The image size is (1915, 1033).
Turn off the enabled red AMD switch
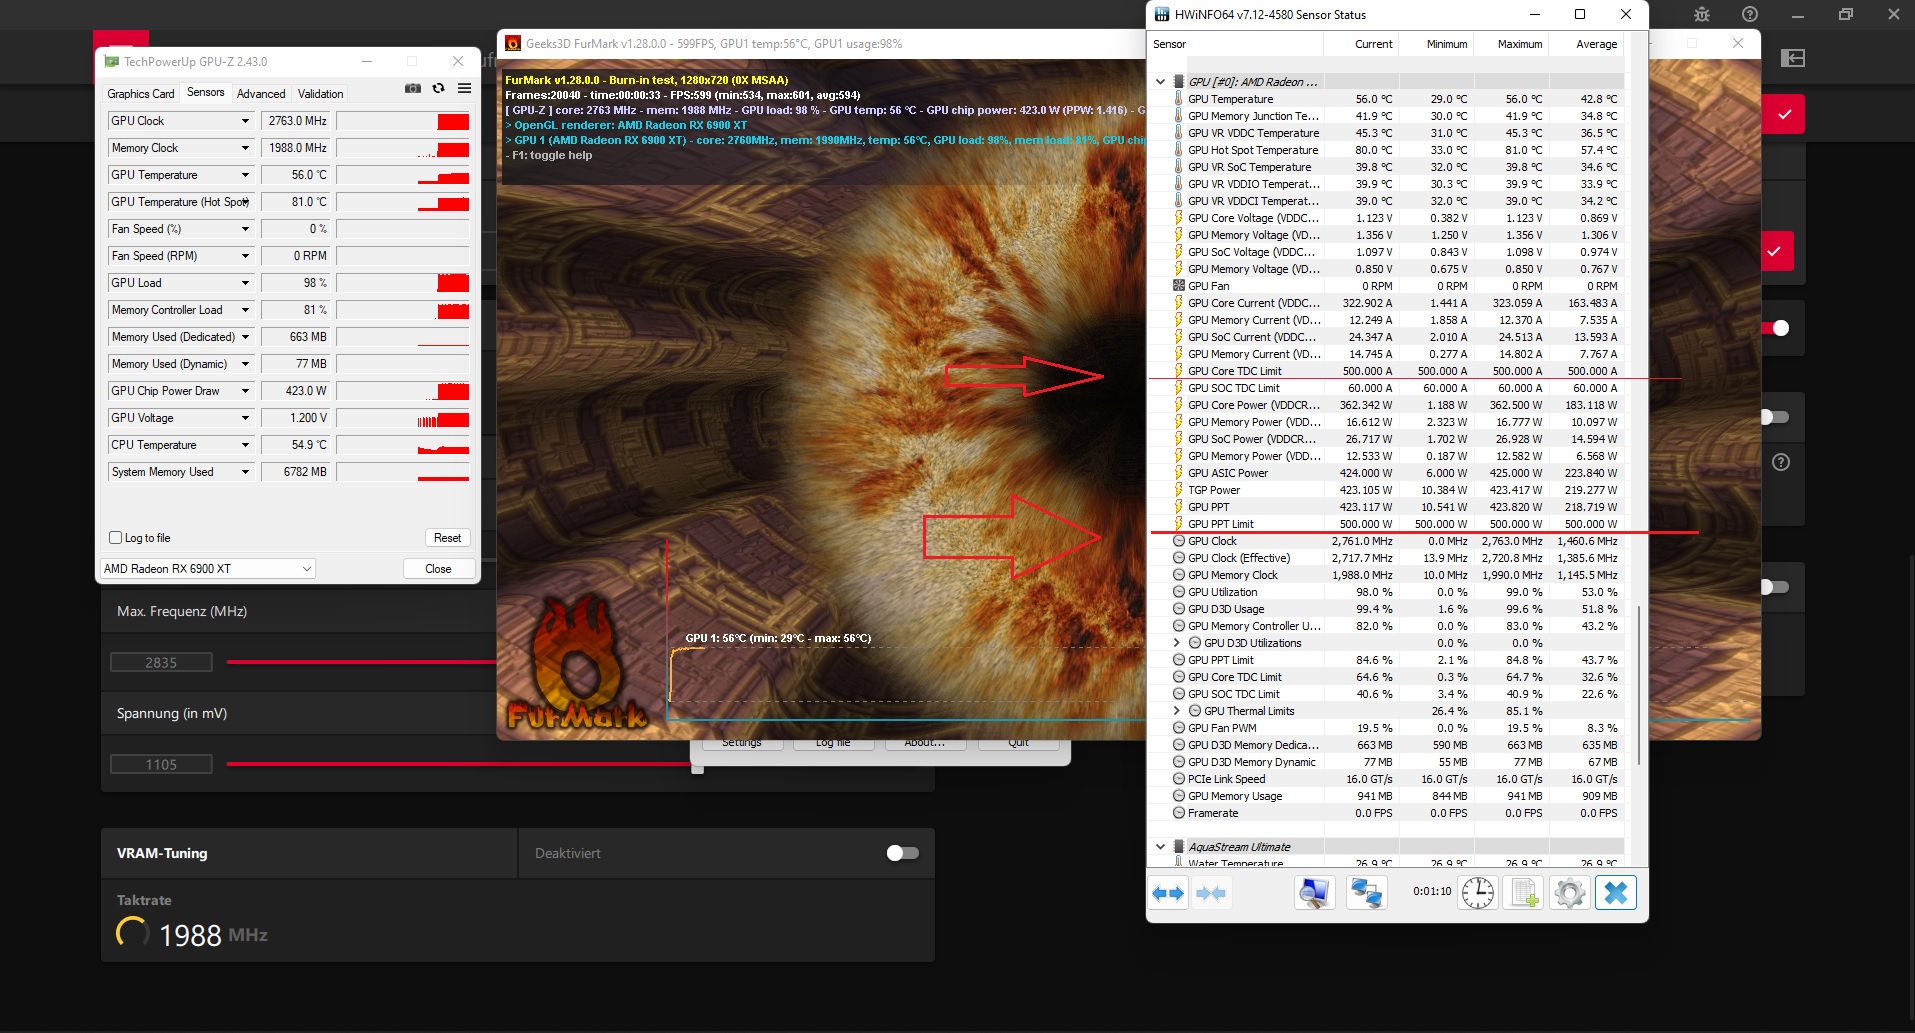pyautogui.click(x=1776, y=328)
